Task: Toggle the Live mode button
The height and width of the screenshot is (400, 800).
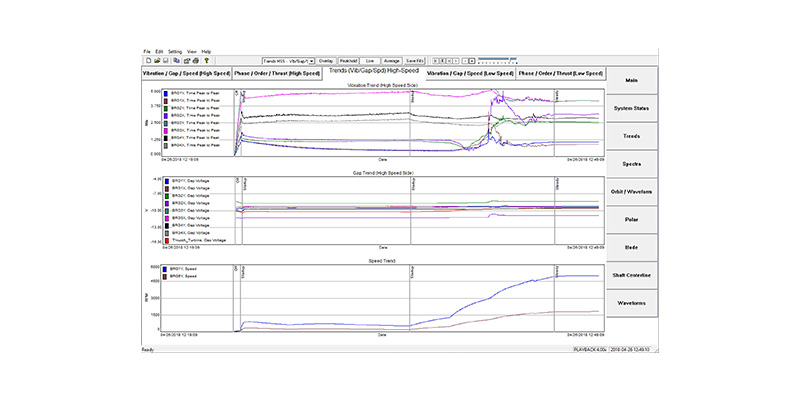Action: tap(369, 60)
